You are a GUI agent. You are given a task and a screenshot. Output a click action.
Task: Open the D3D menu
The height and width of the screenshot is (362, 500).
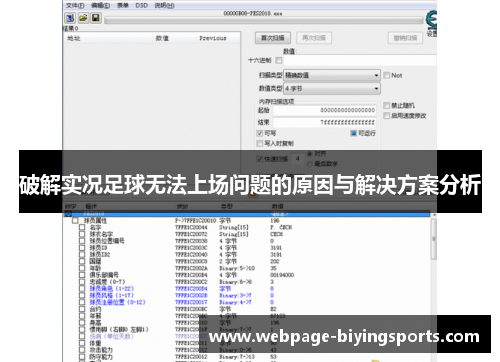(x=141, y=5)
